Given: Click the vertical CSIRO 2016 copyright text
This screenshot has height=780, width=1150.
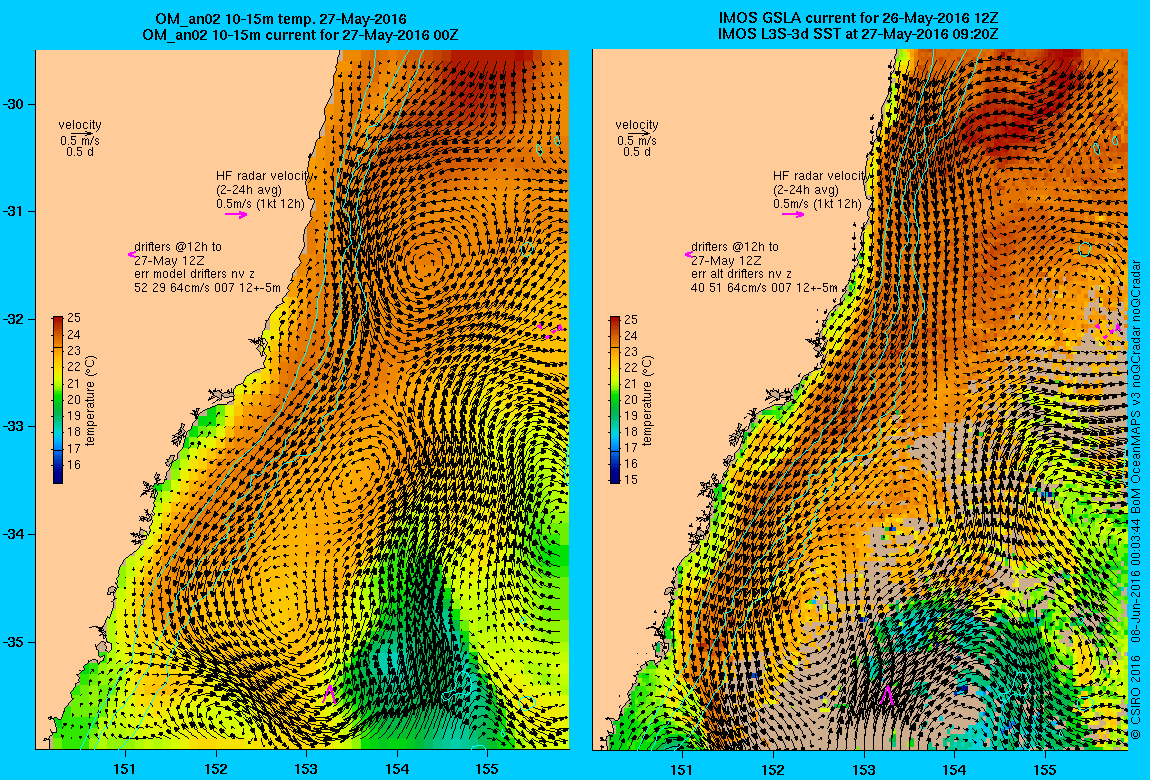Looking at the screenshot, I should [1136, 498].
